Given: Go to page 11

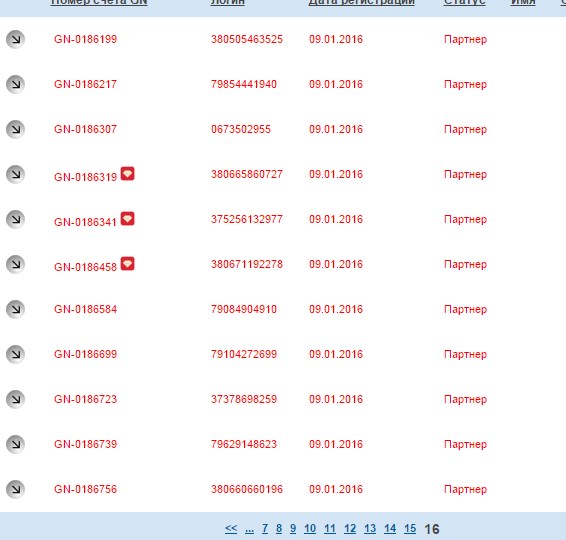Looking at the screenshot, I should 330,529.
